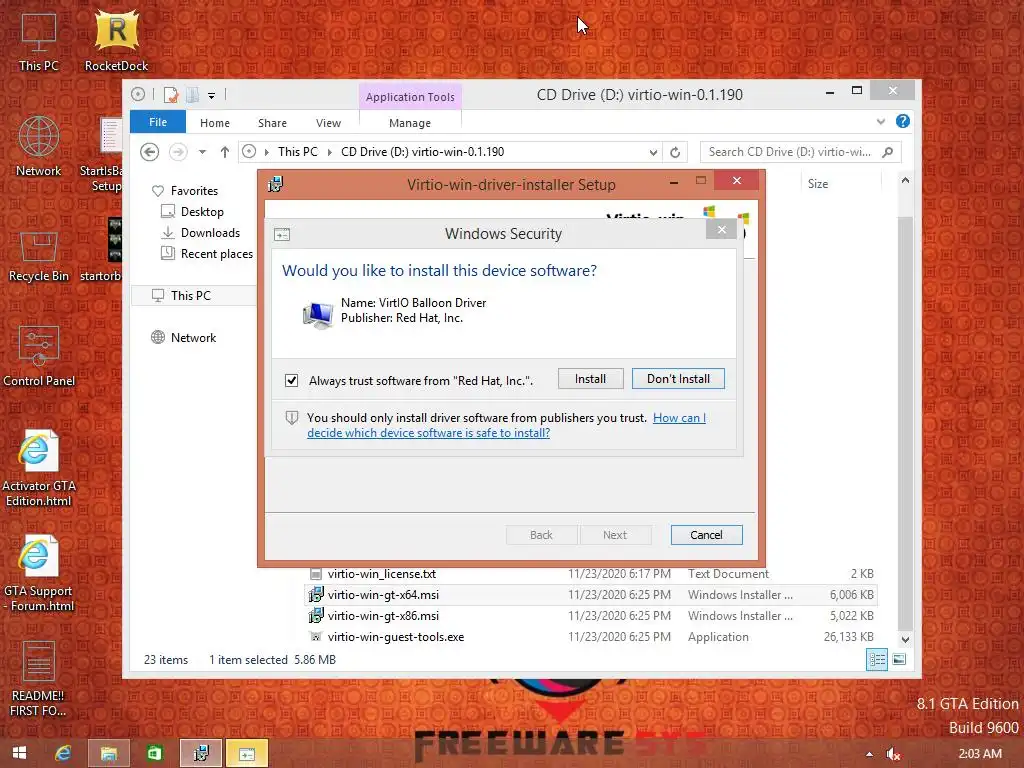Screen dimensions: 1024x768
Task: Close the Windows Security dialog
Action: point(722,230)
